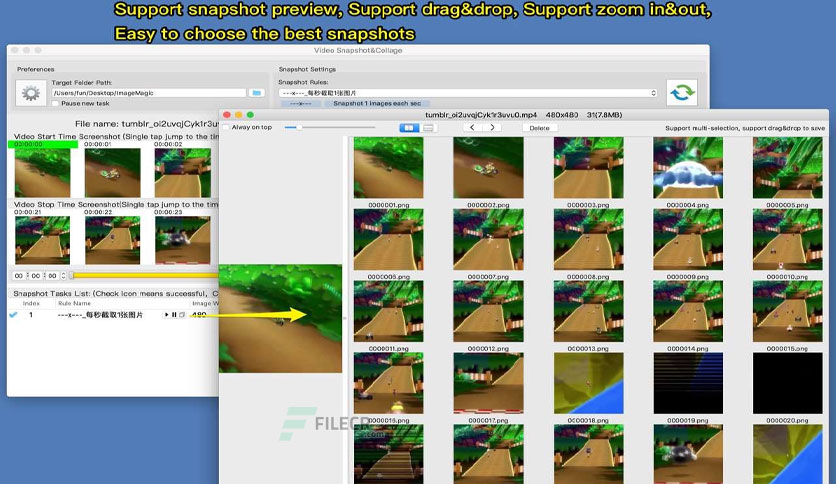Start the snapshot task with play icon

166,315
